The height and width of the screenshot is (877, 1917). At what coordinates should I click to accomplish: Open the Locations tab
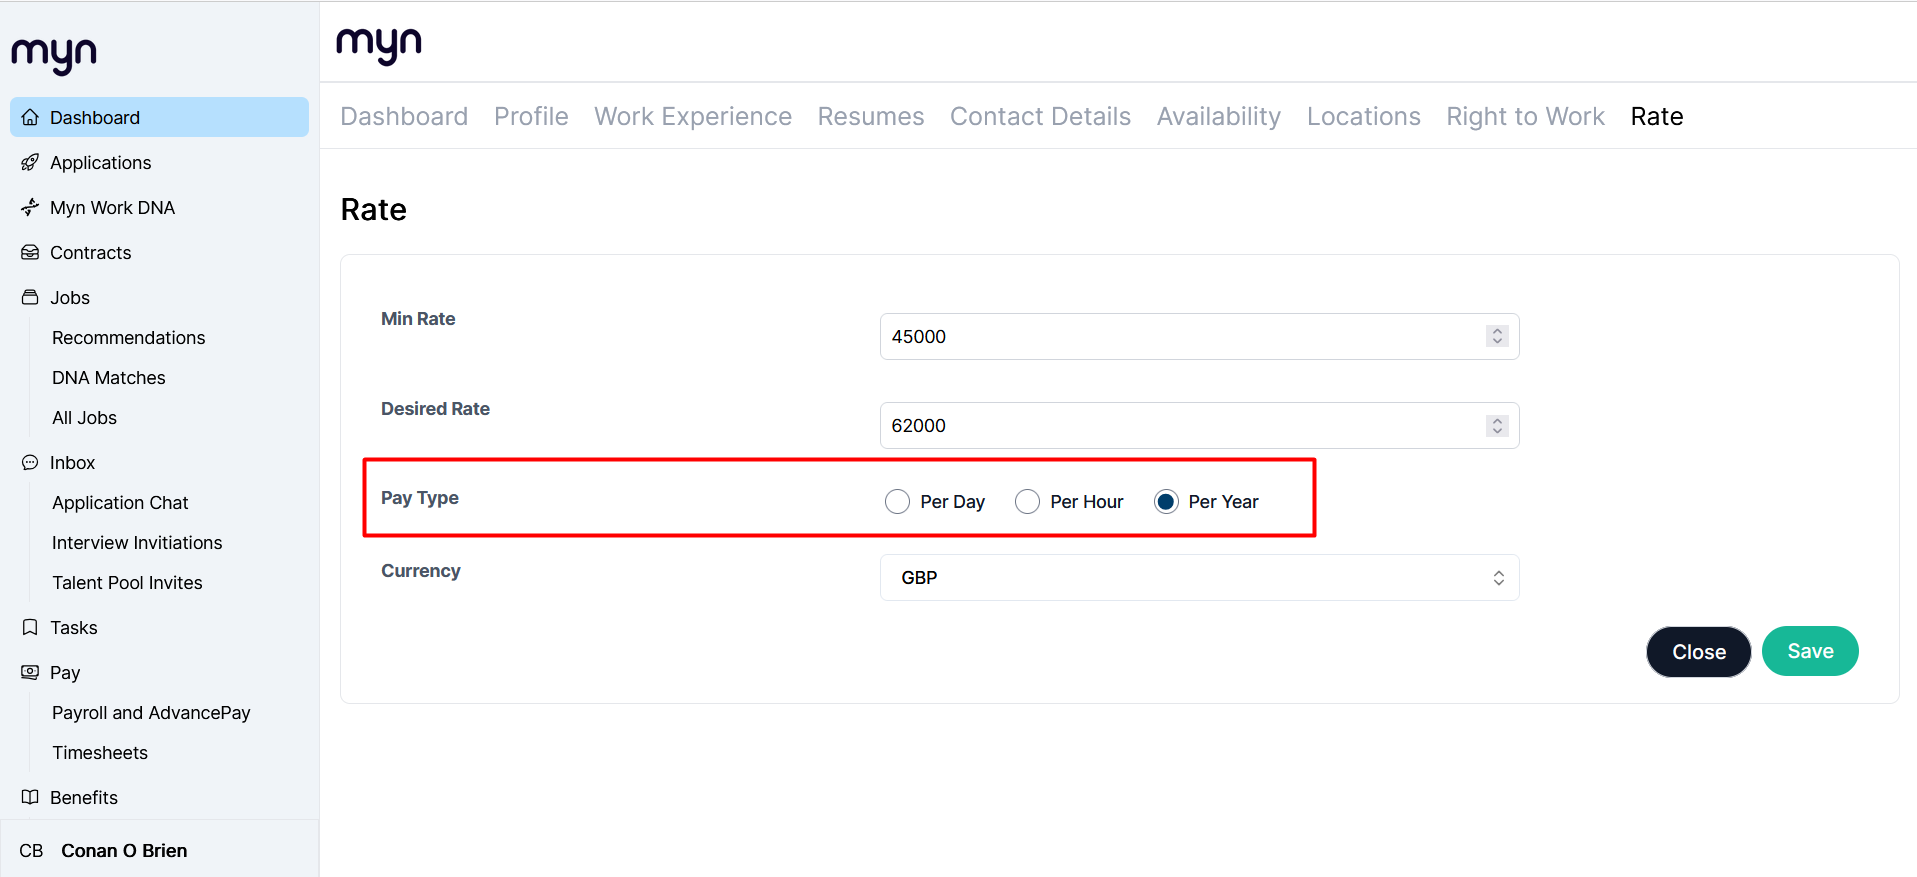click(x=1364, y=116)
